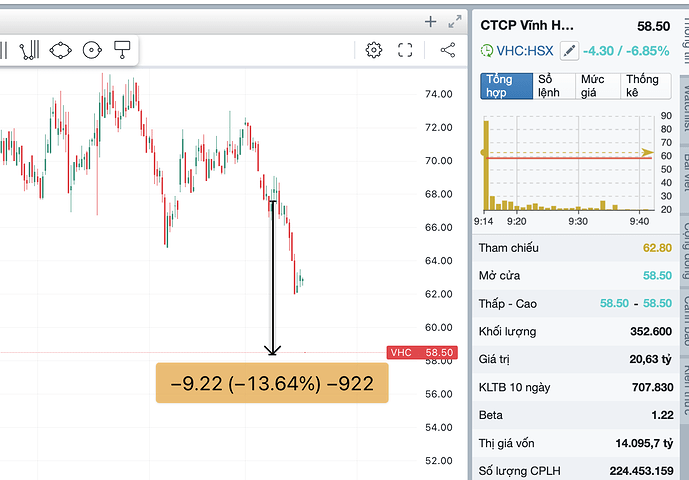Expand chart panel using diagonal arrows

pos(456,21)
